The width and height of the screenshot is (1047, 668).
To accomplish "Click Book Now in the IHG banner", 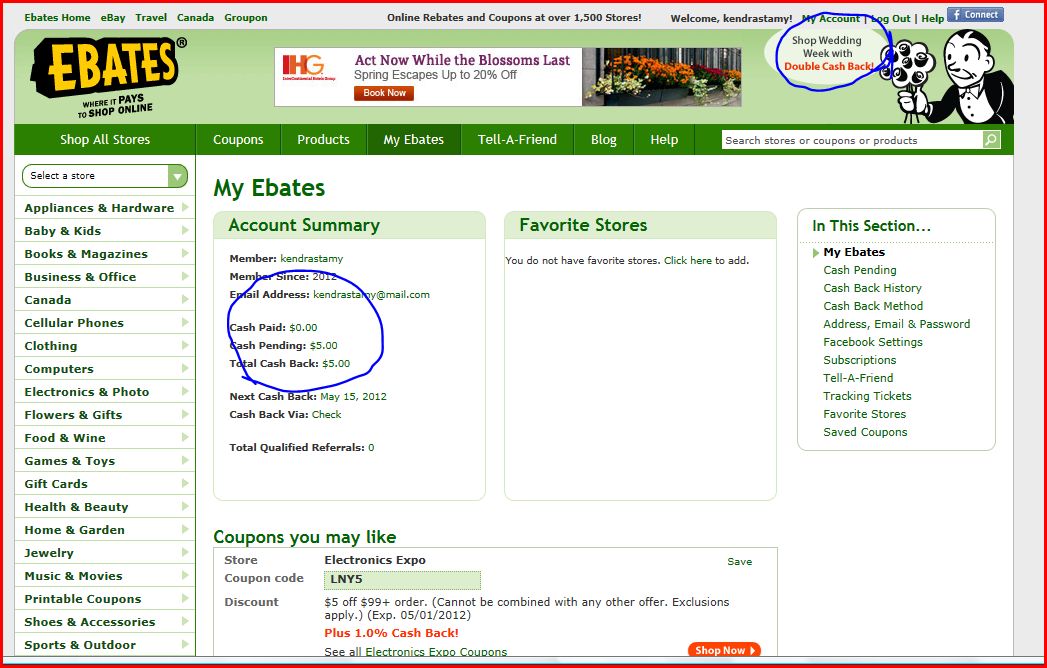I will [x=384, y=93].
